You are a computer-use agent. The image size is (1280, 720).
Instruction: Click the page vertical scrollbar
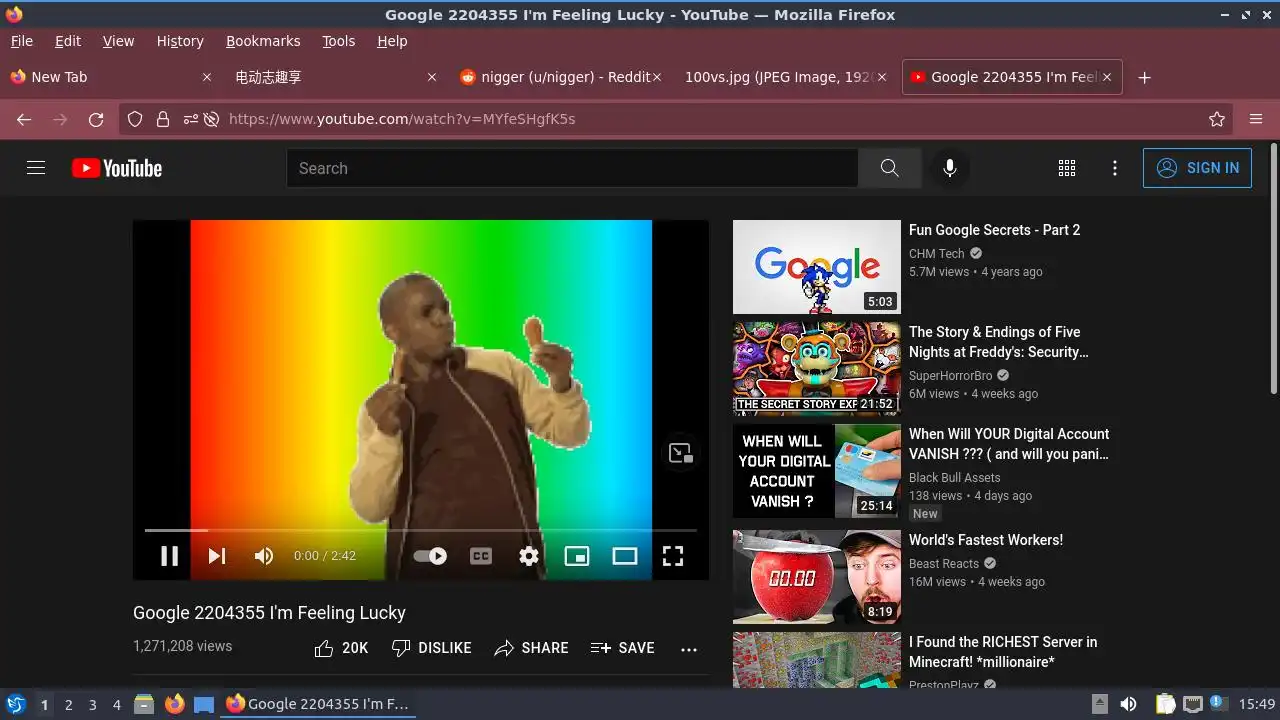click(1273, 268)
